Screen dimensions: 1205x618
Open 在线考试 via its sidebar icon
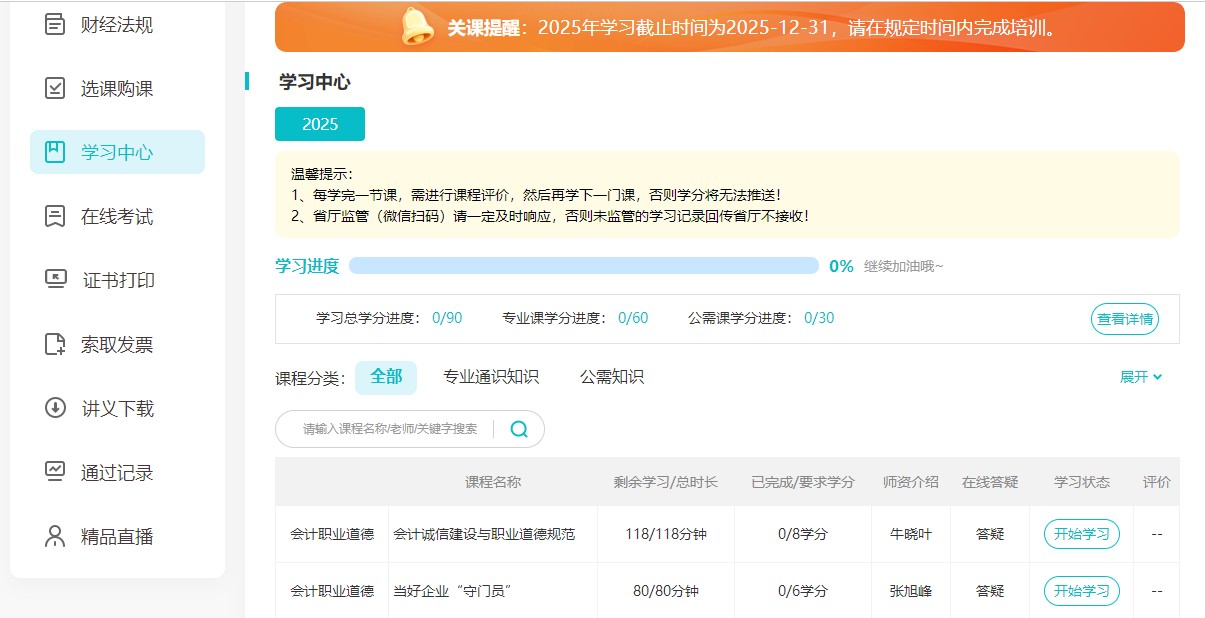(x=55, y=215)
